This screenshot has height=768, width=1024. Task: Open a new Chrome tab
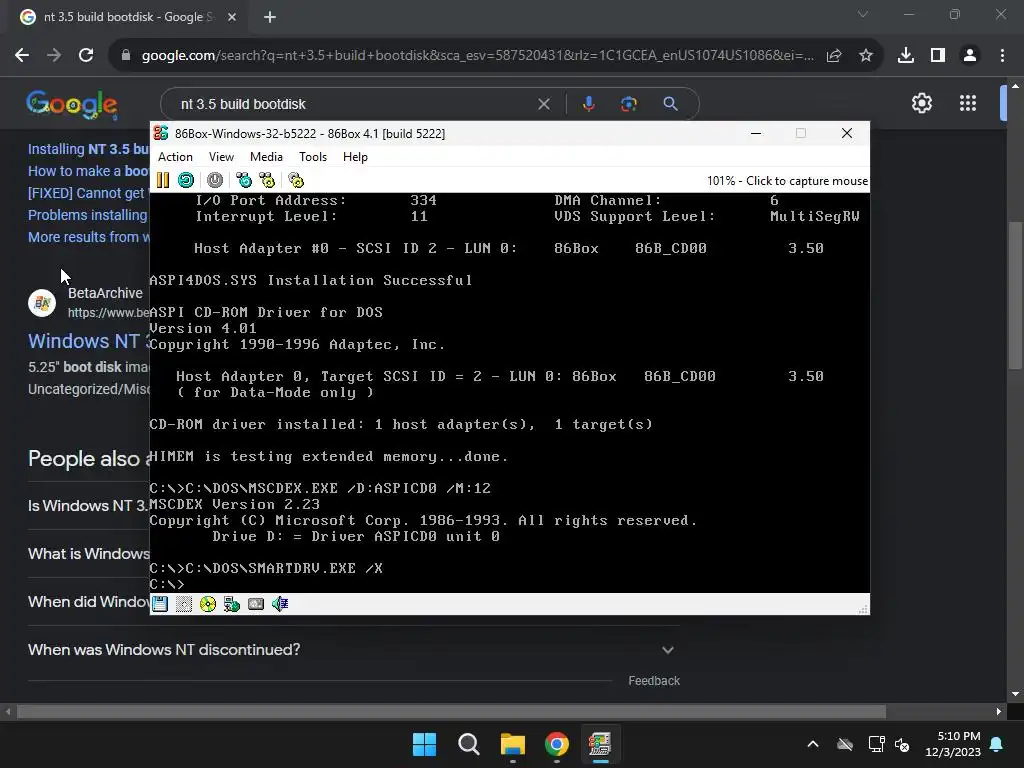pyautogui.click(x=270, y=17)
